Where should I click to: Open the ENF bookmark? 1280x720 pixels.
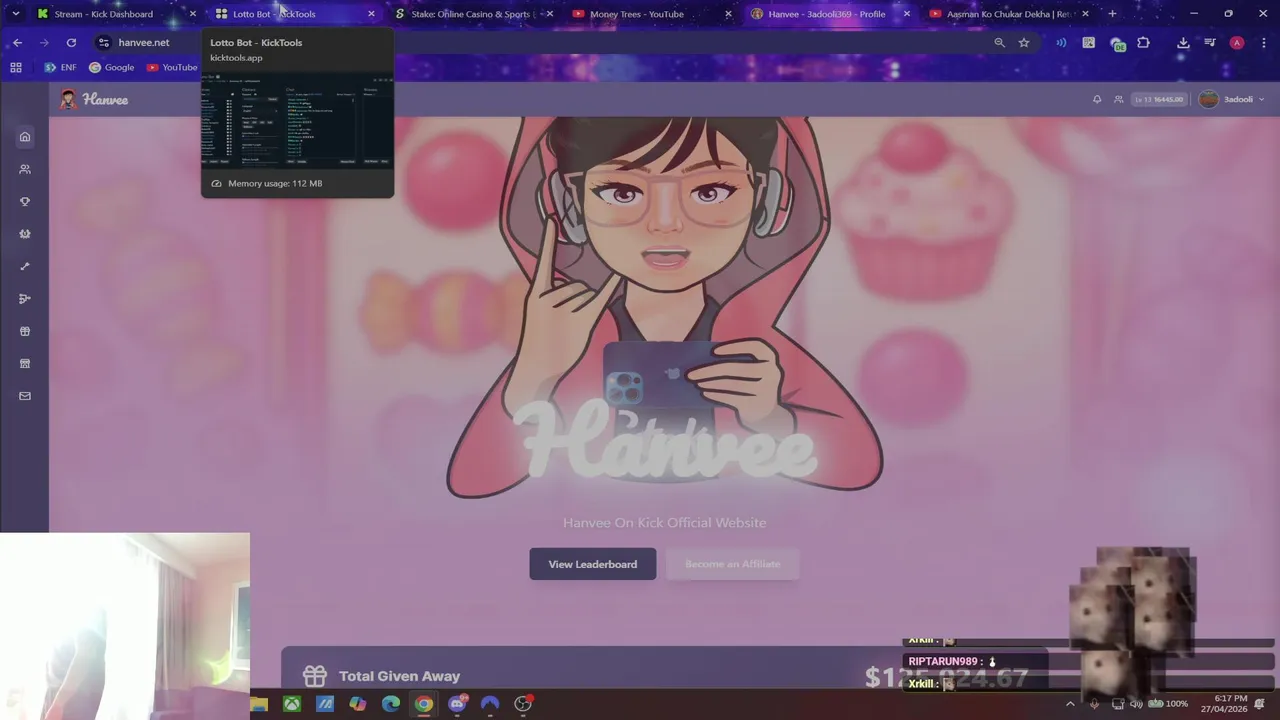[60, 67]
